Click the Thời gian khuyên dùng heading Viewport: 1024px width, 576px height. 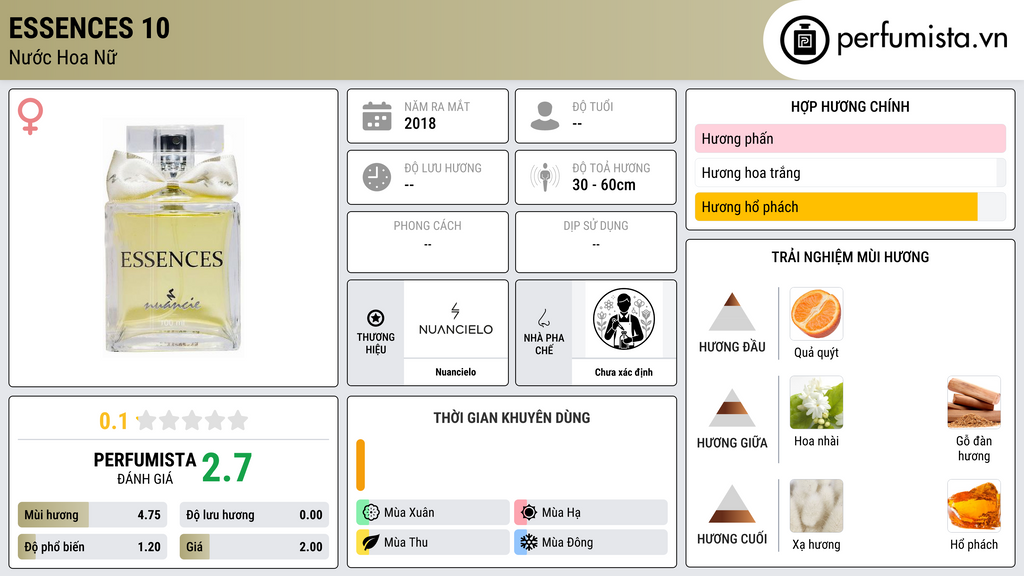[512, 418]
